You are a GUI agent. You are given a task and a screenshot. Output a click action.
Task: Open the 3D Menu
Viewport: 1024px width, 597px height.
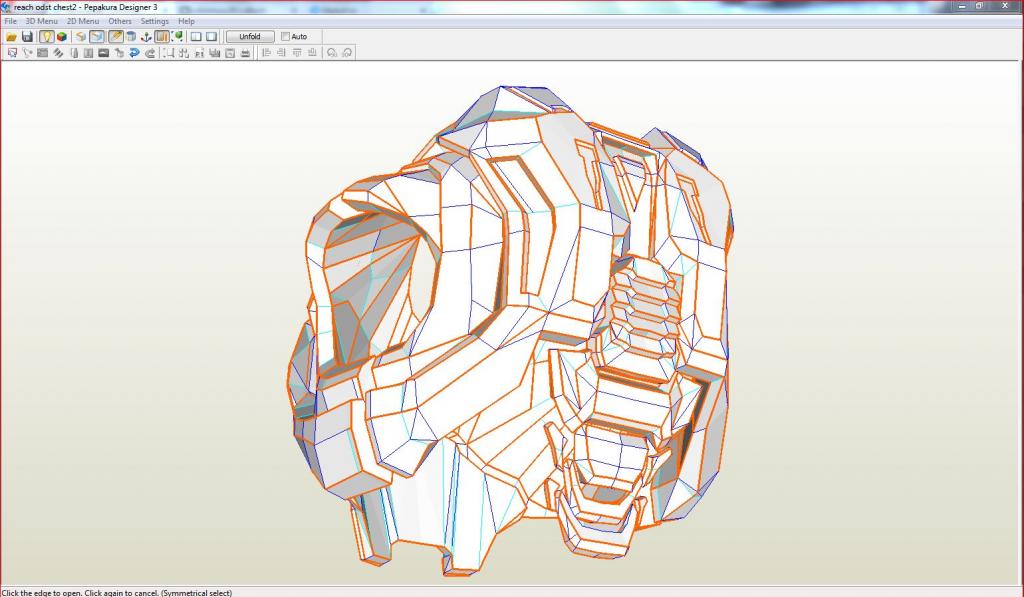41,21
